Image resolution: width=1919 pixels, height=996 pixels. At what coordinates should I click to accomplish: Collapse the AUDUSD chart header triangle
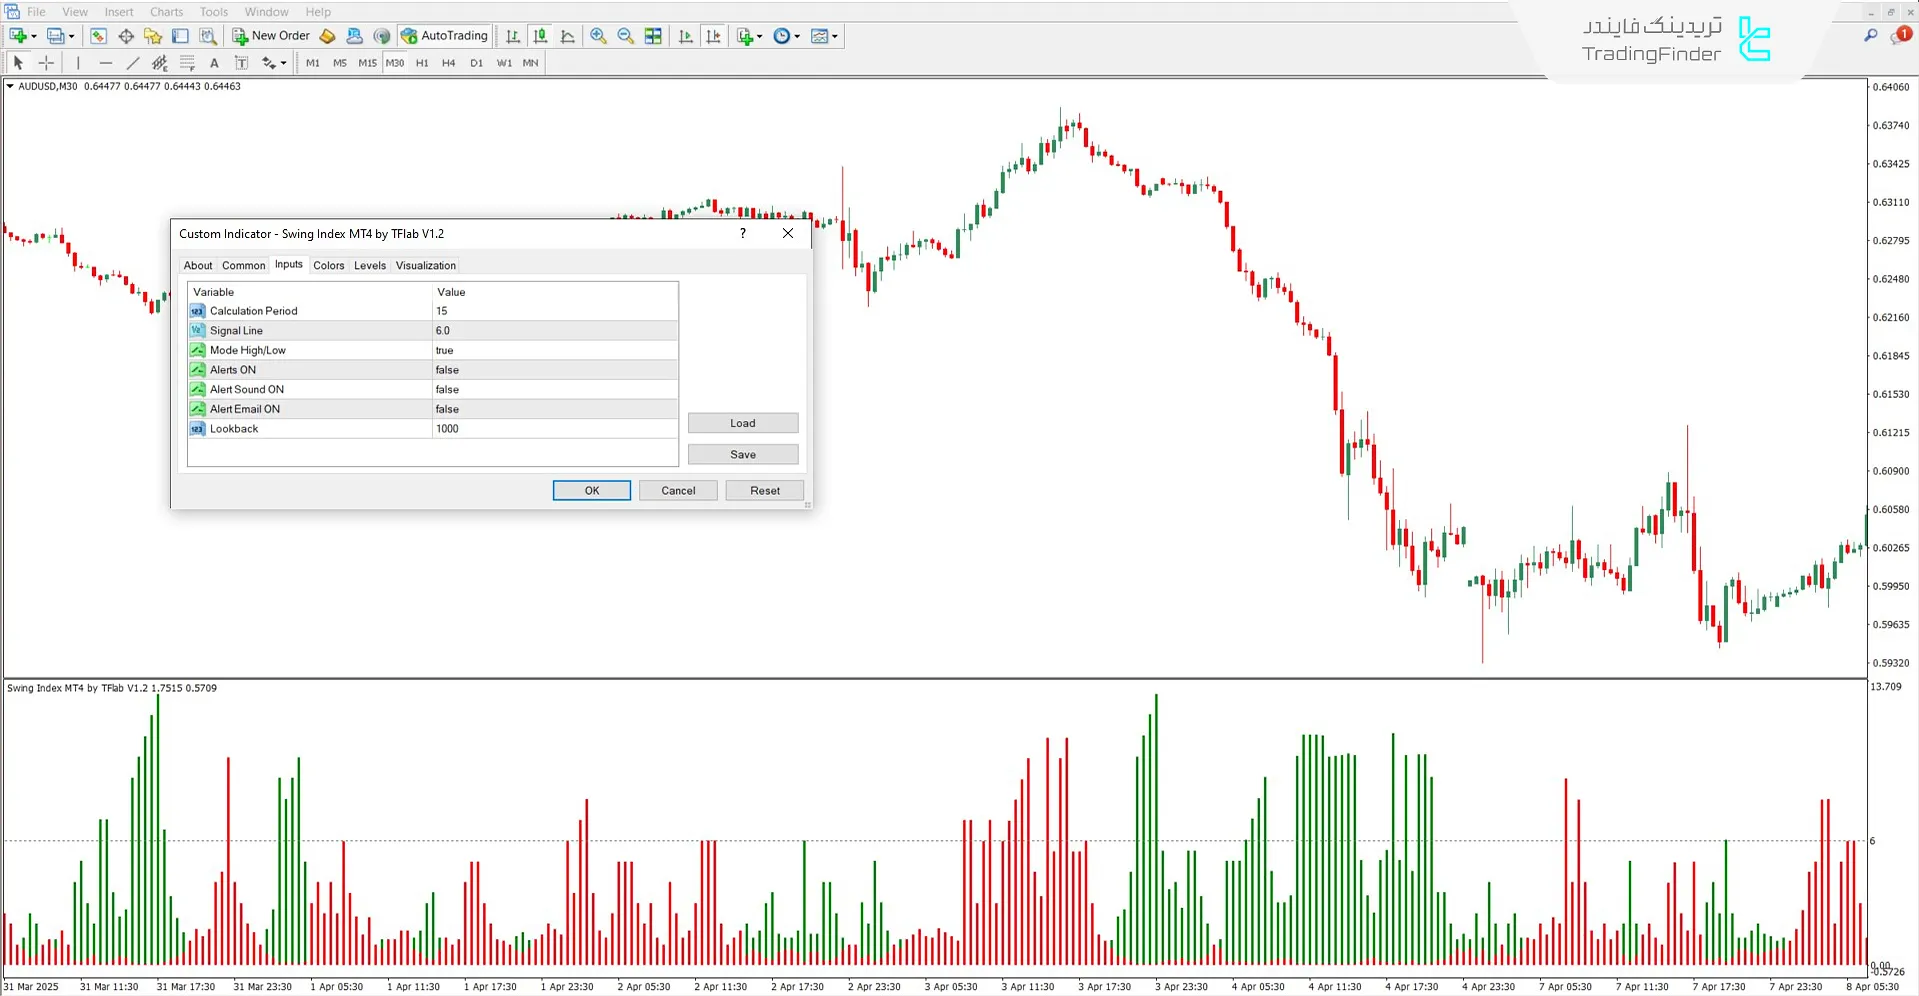[x=8, y=86]
